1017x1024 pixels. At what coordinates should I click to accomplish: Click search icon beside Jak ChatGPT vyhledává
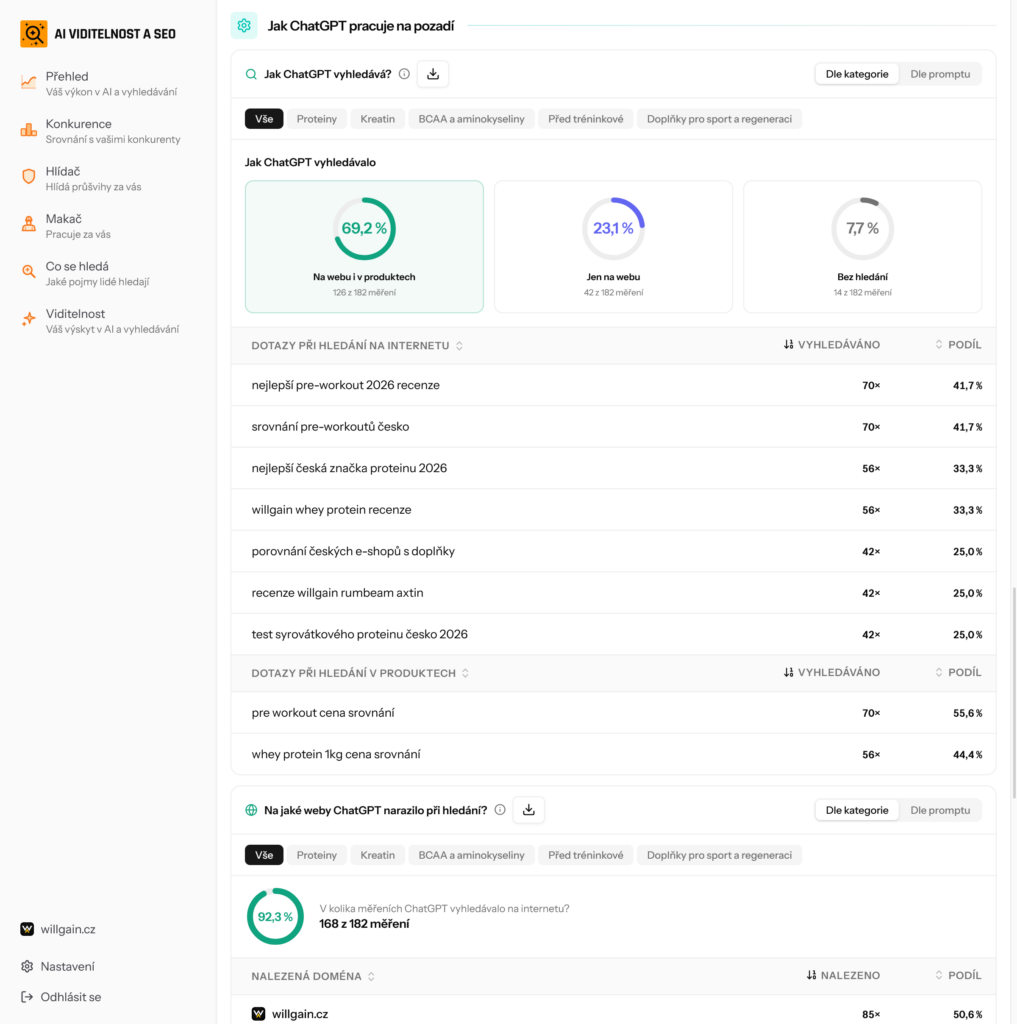251,74
